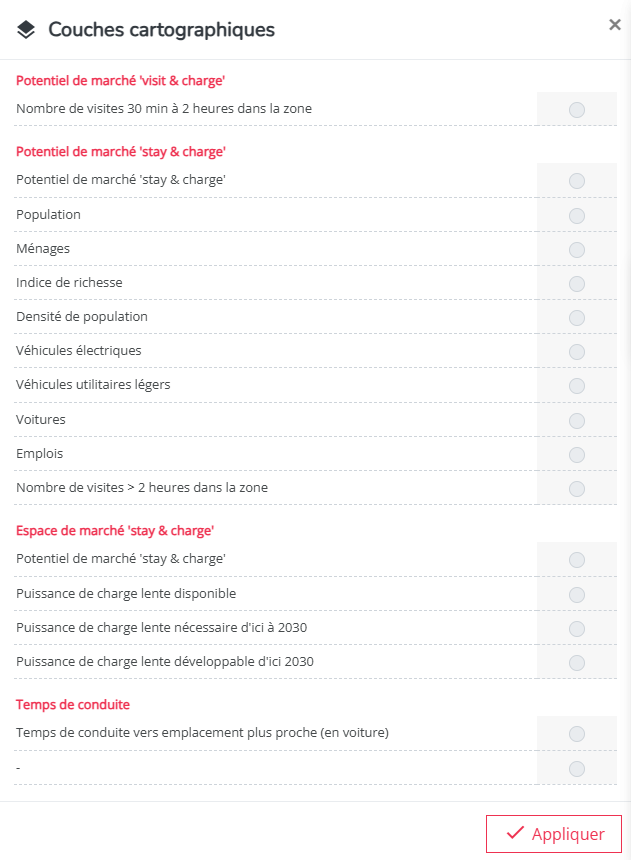Click the layers stack icon in the header
This screenshot has width=631, height=860.
(x=26, y=30)
